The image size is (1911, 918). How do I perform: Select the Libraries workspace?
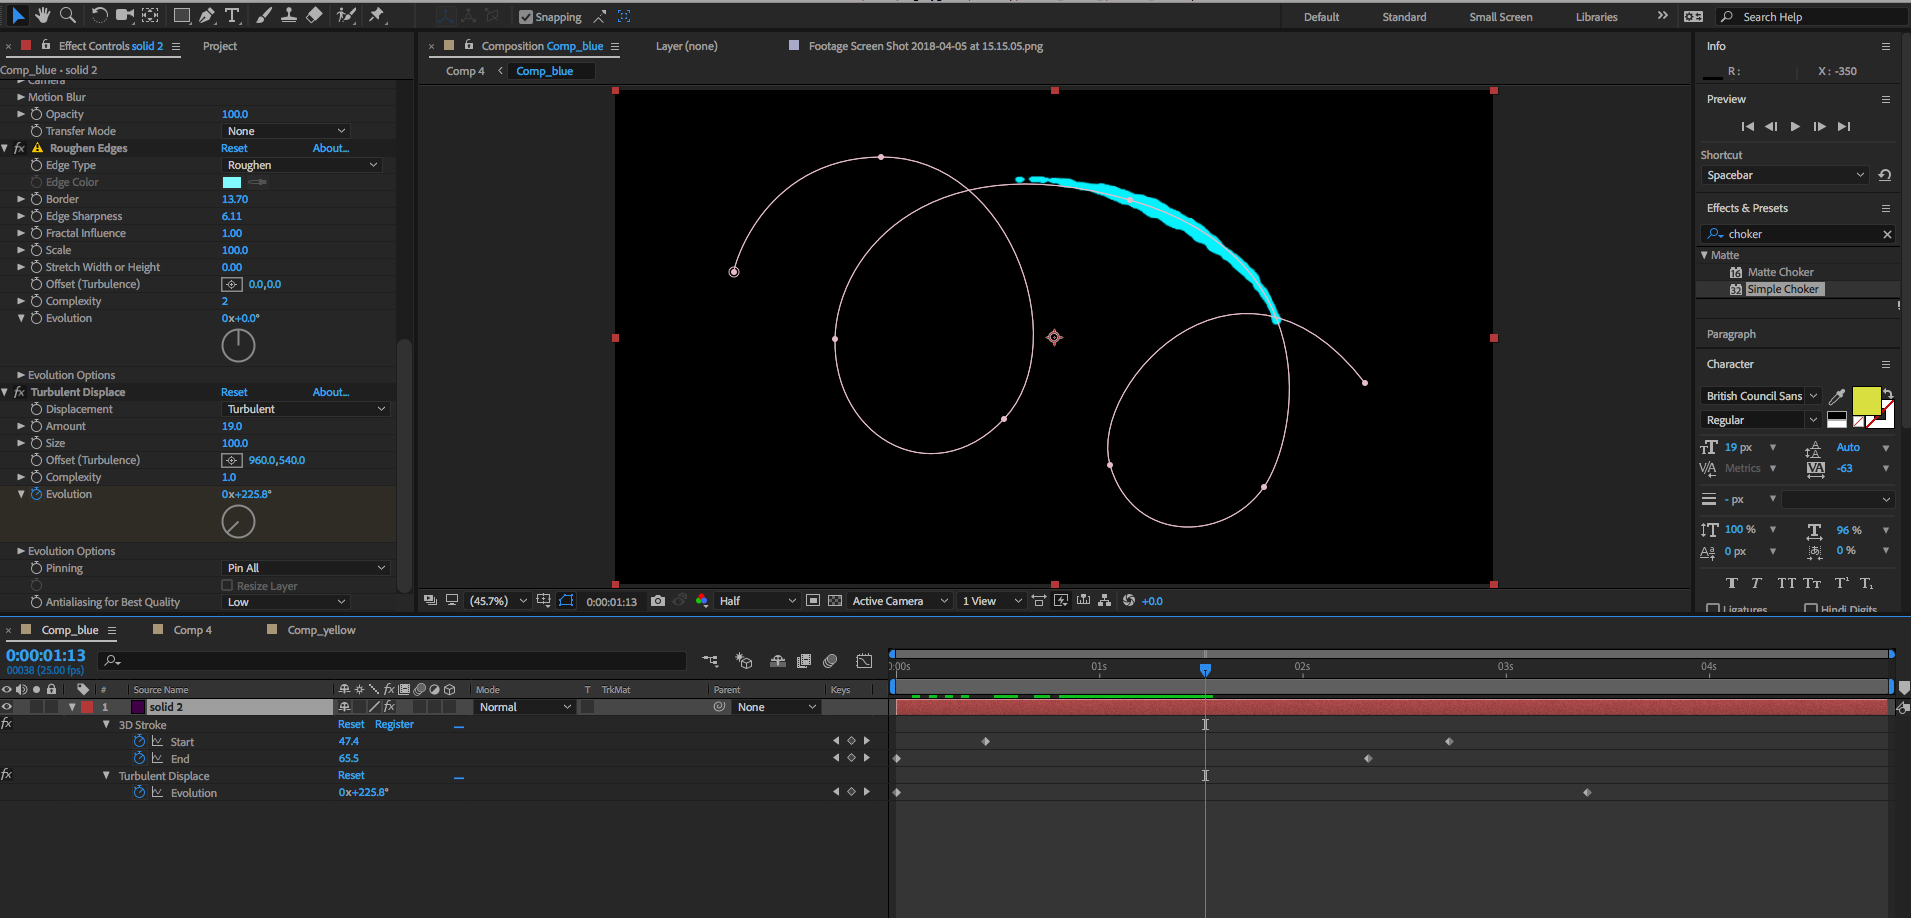pyautogui.click(x=1596, y=17)
